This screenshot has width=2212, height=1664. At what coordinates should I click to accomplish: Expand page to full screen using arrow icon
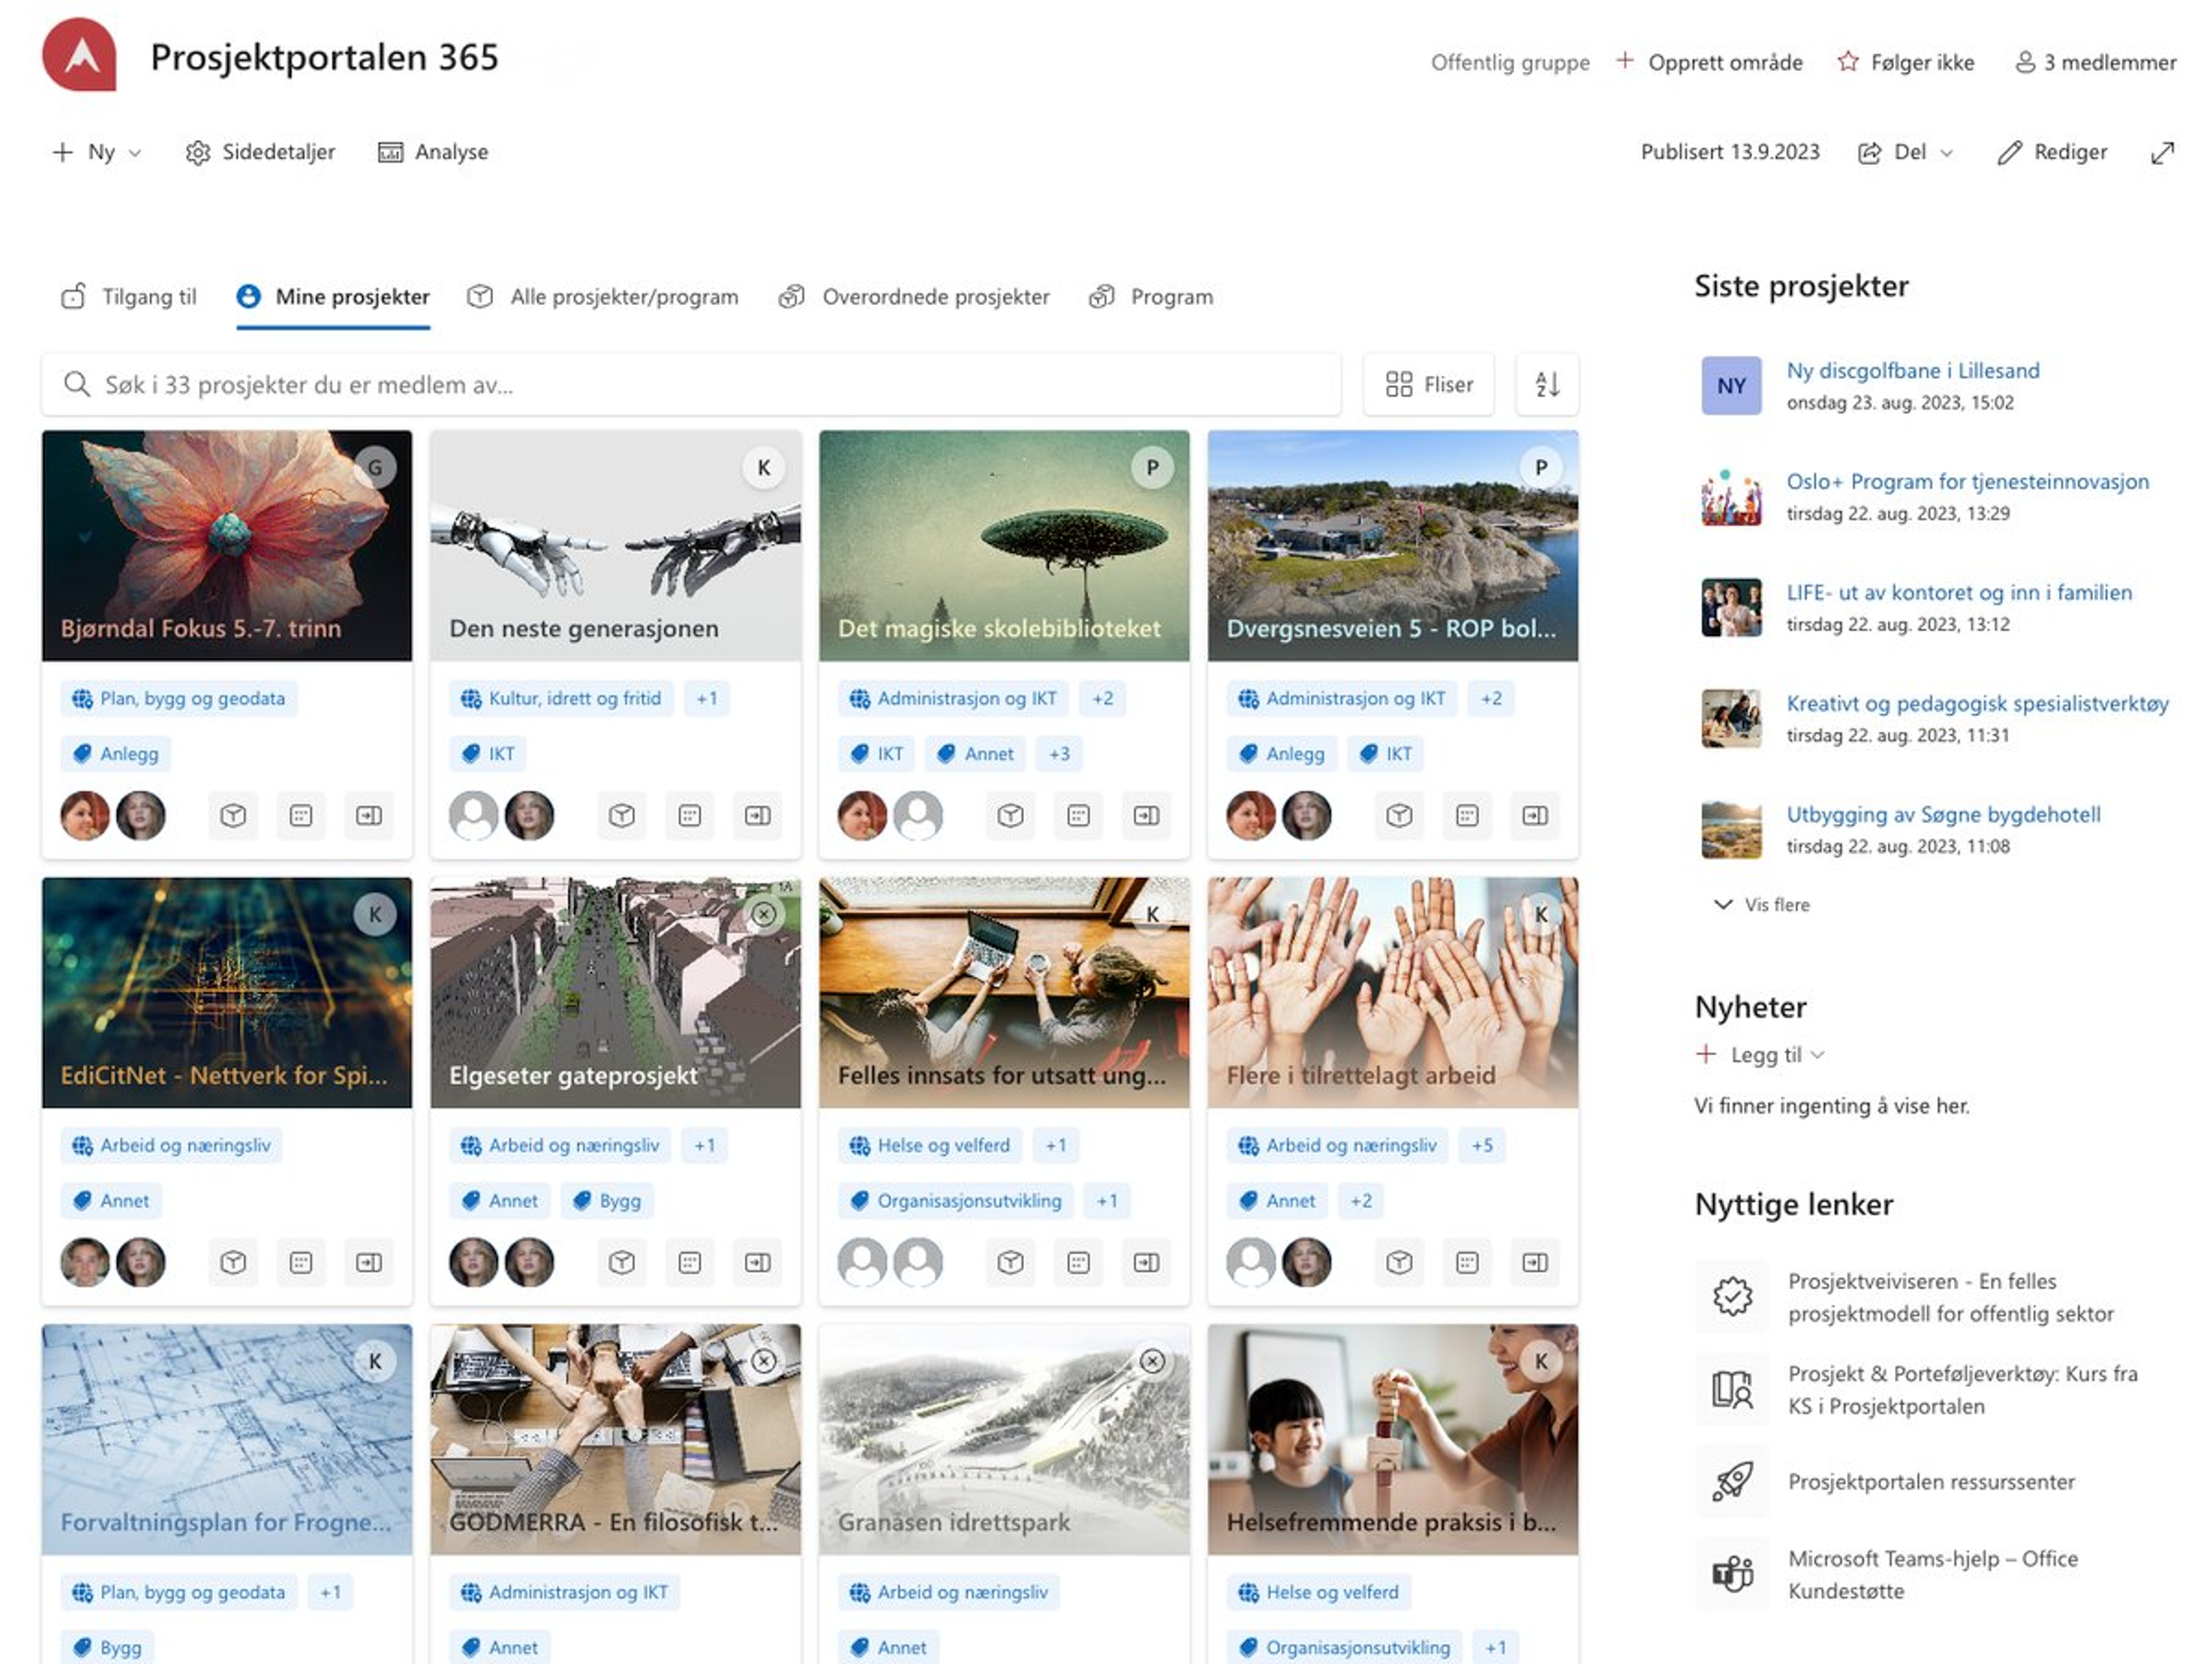click(x=2162, y=152)
